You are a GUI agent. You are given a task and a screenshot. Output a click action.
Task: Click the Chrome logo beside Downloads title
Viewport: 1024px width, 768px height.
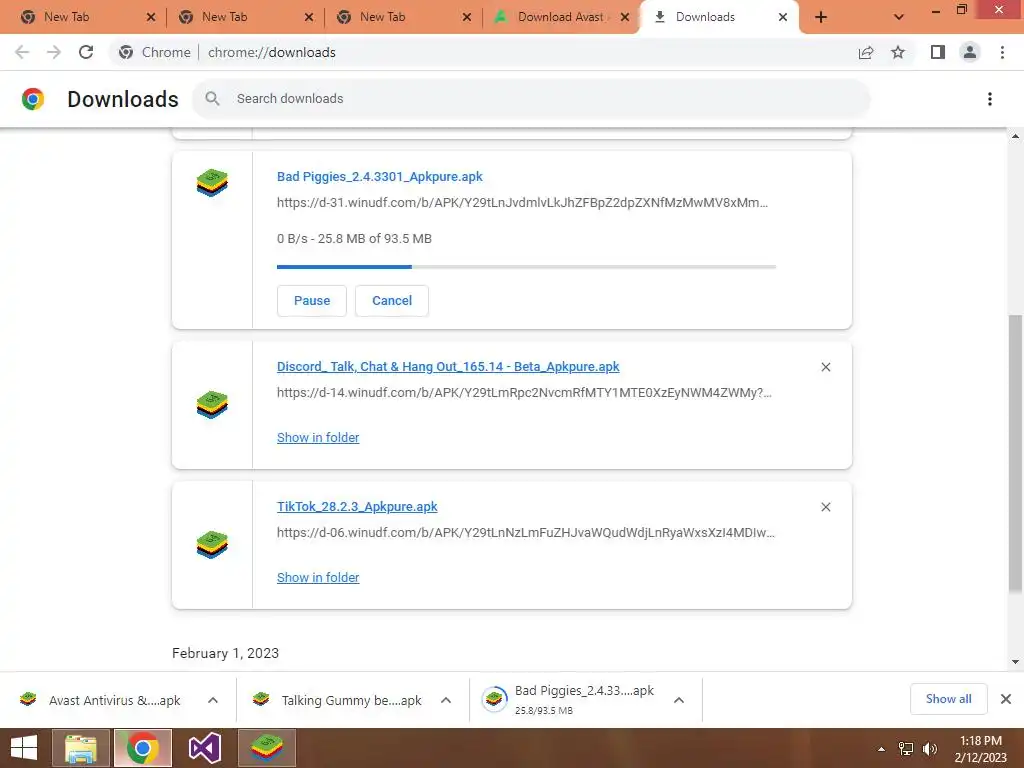[x=33, y=99]
